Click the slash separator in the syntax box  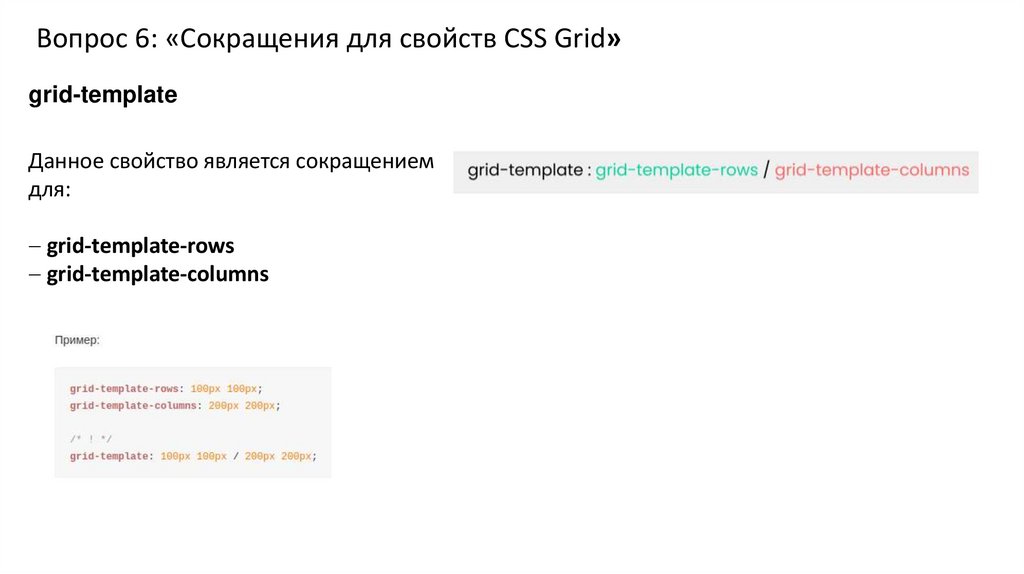point(766,171)
